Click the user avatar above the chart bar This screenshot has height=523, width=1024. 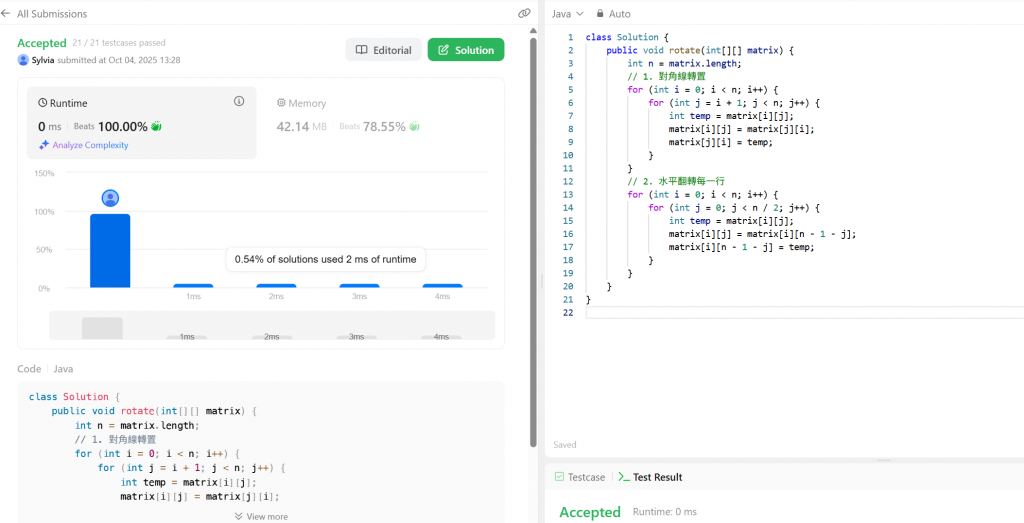(110, 198)
